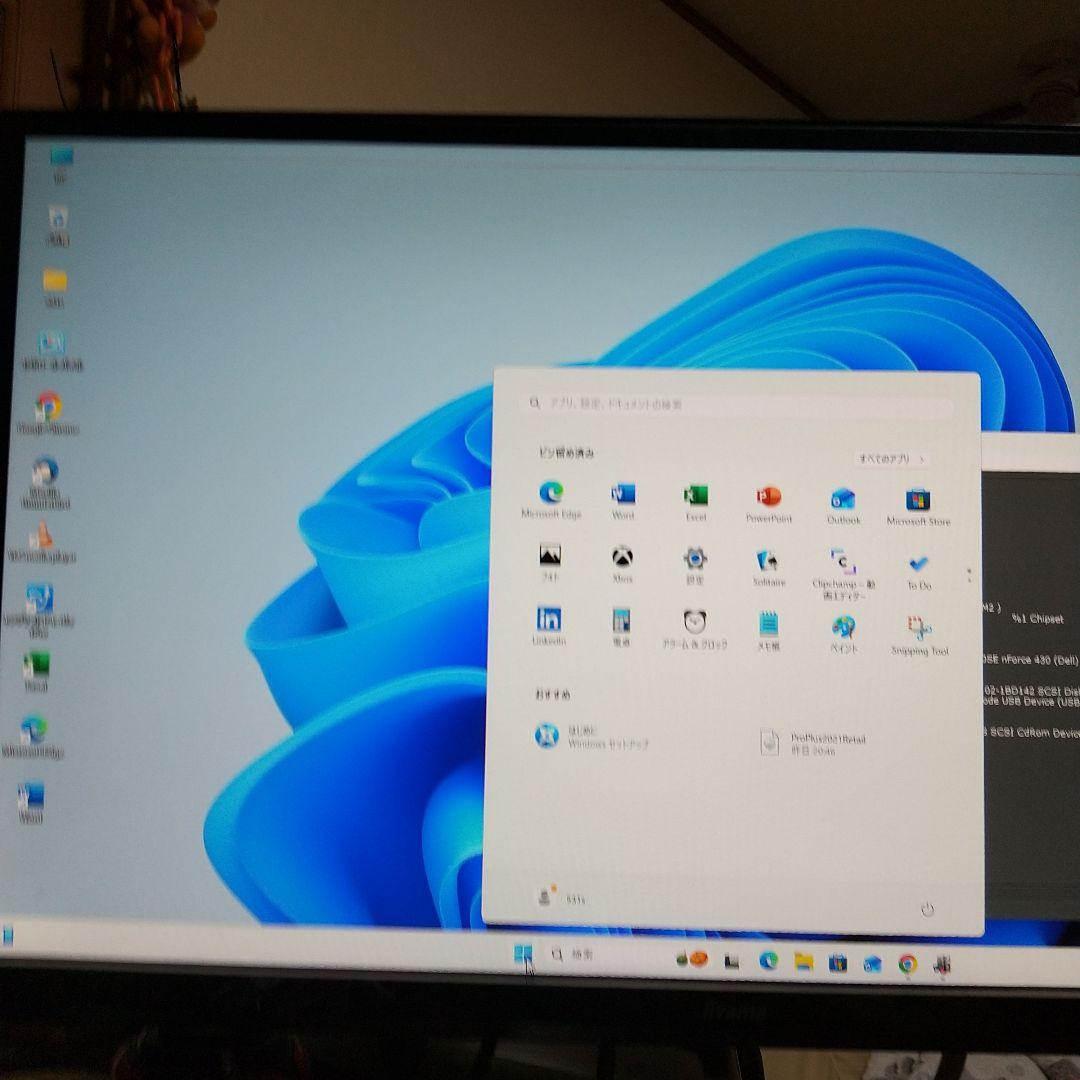
Task: Click the power button in Start menu
Action: [927, 909]
